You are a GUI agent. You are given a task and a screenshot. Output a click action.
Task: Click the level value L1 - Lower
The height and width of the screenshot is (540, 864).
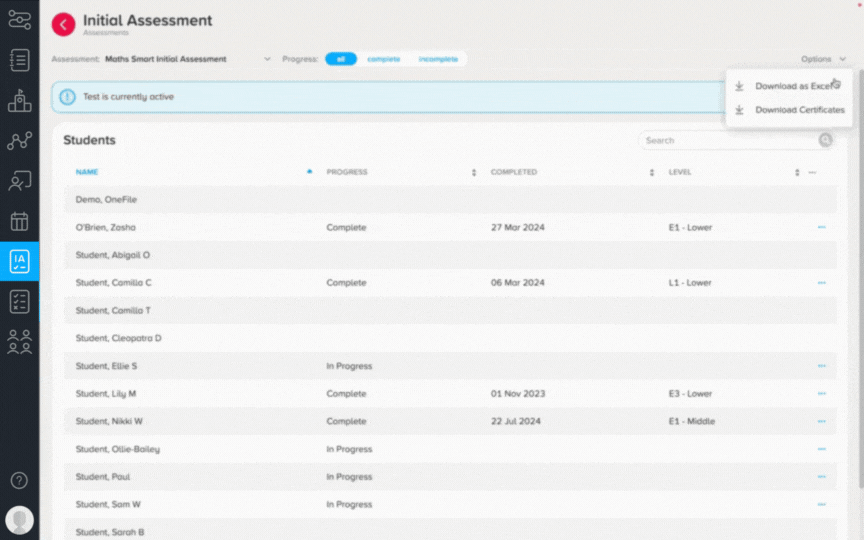pyautogui.click(x=690, y=283)
